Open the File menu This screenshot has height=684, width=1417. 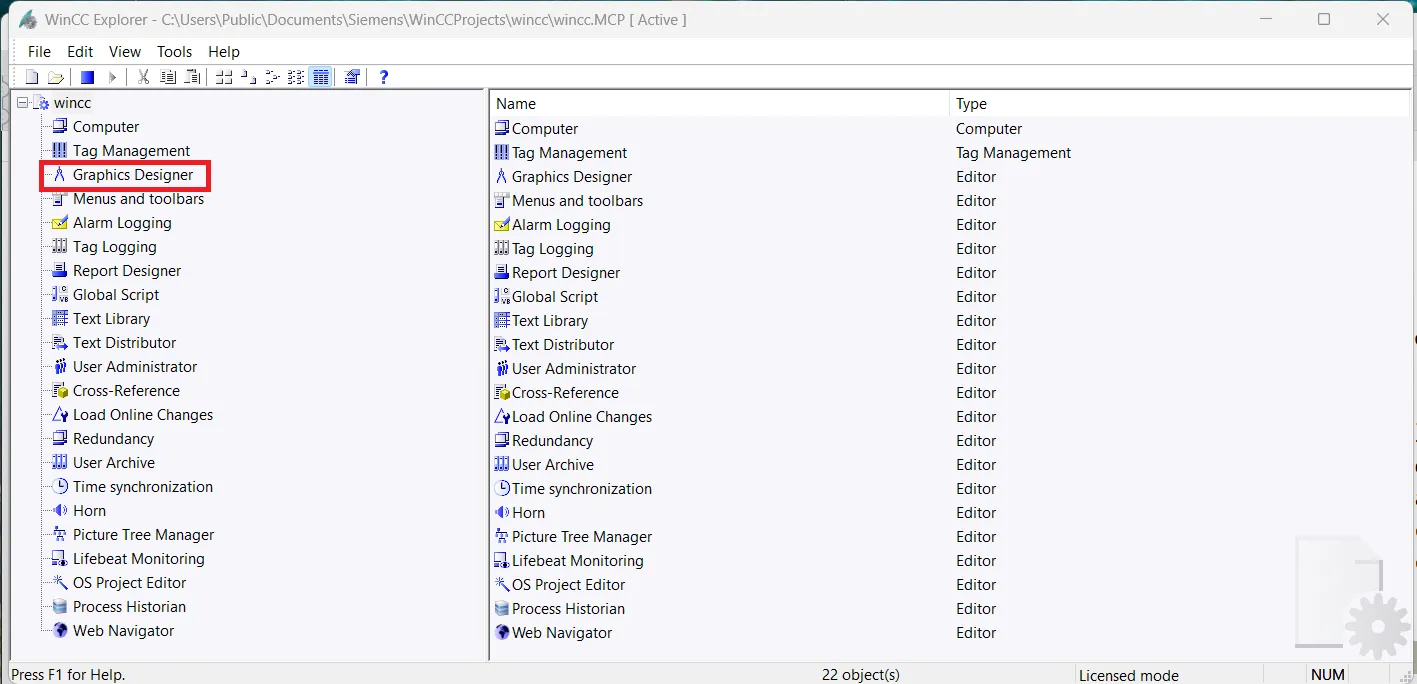pos(39,52)
